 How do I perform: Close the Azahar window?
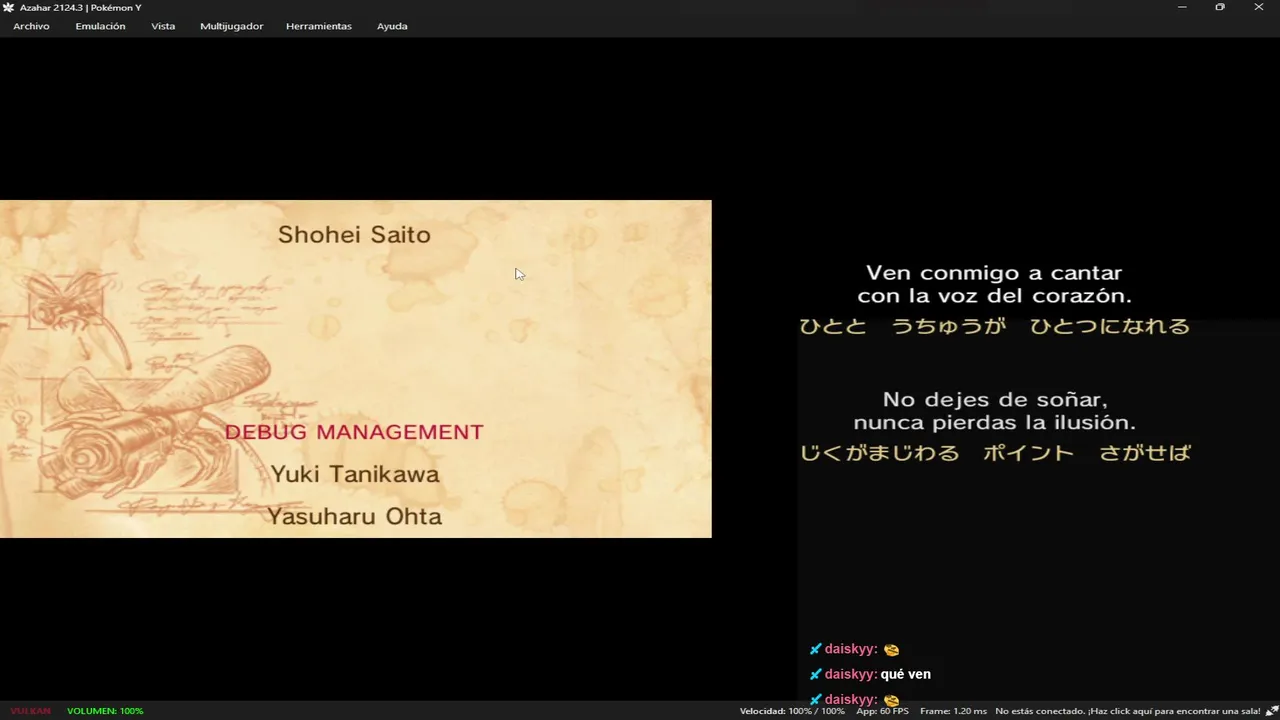pos(1259,8)
